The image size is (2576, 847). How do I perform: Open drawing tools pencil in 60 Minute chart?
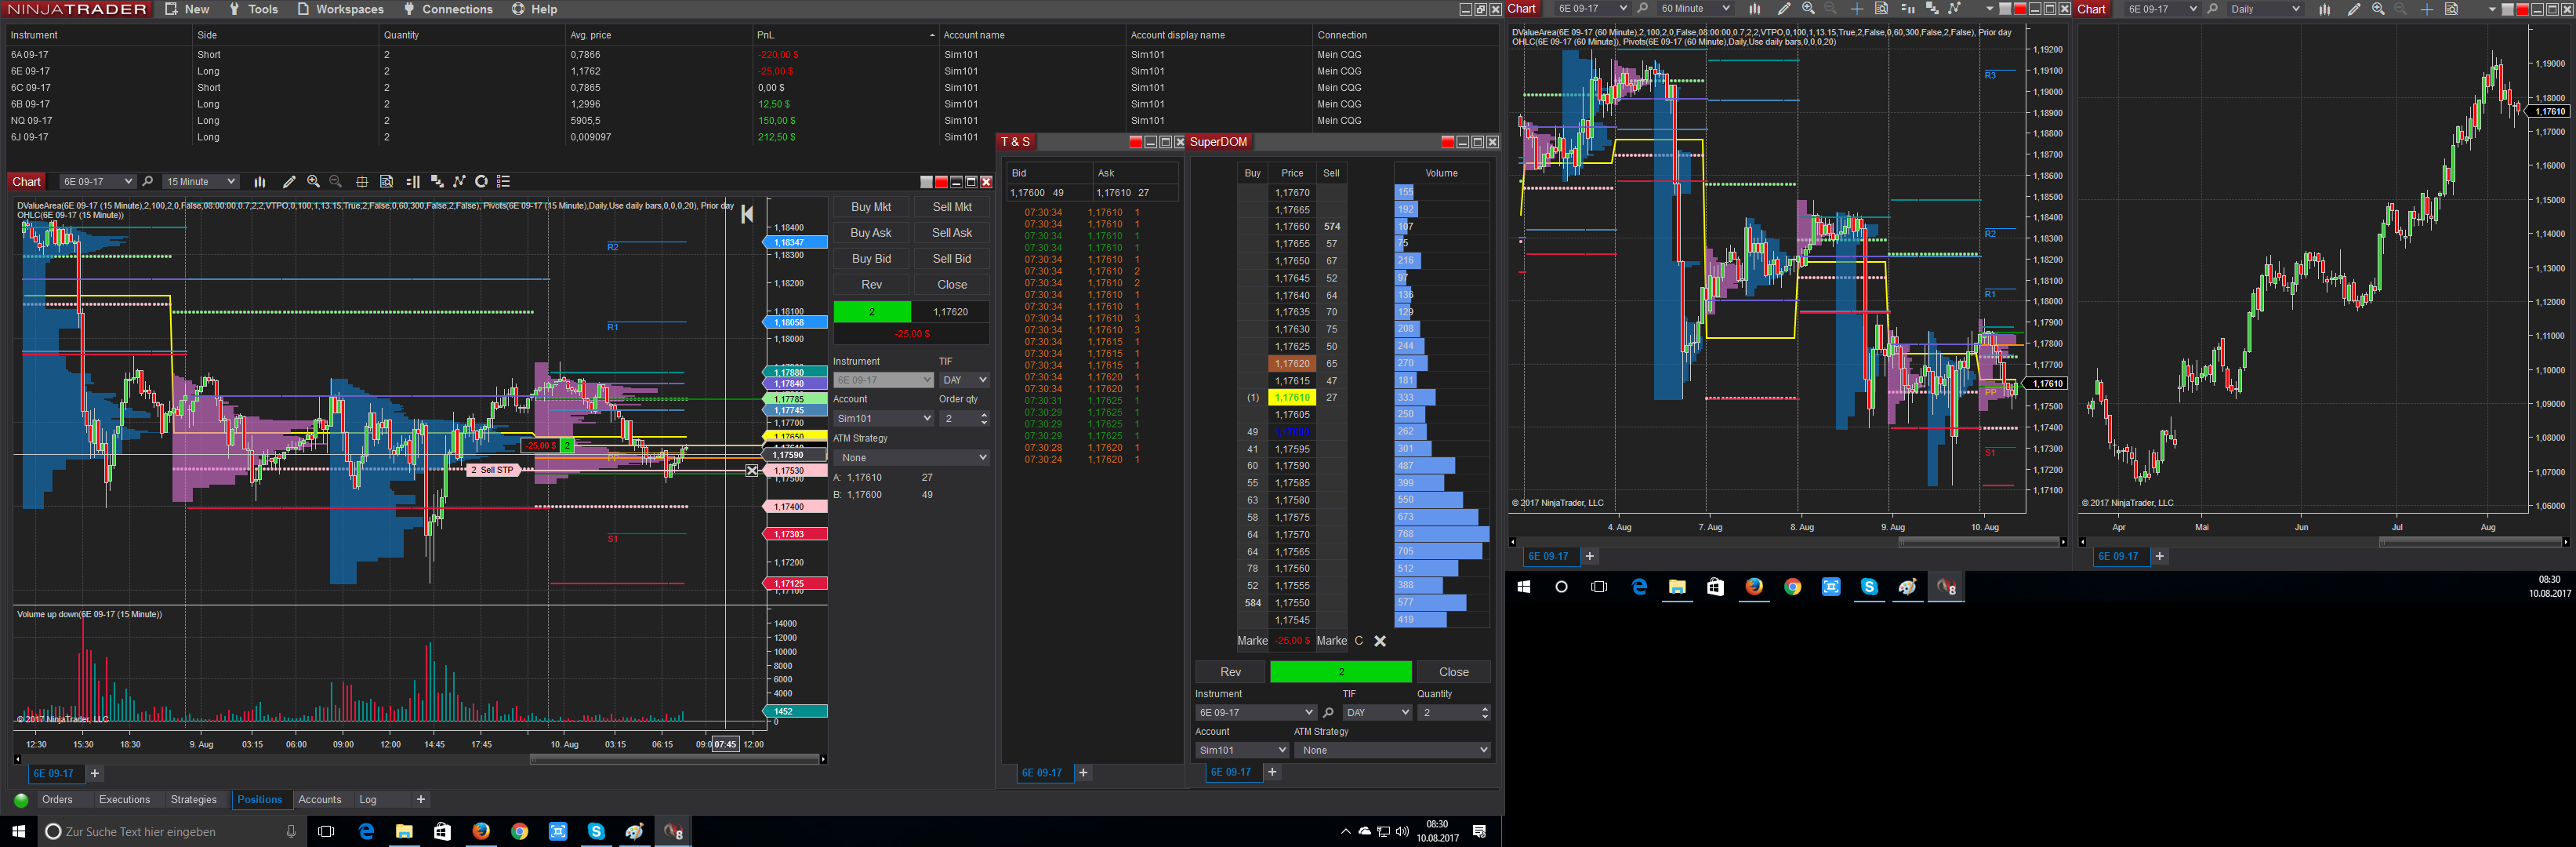point(1784,9)
